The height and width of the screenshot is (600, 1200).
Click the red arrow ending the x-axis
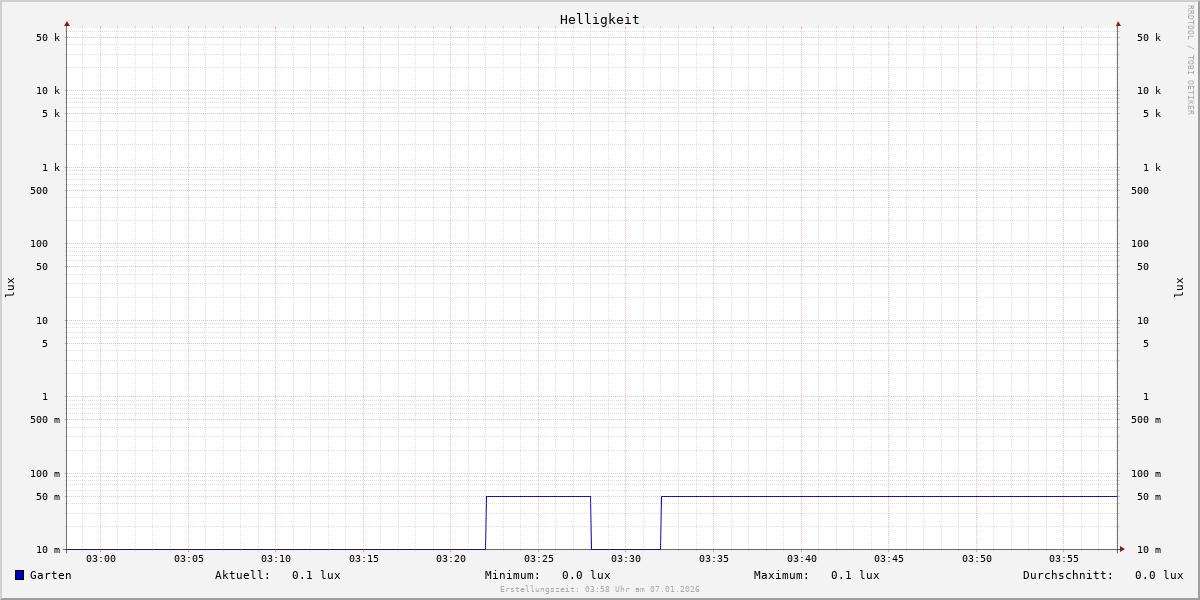click(1122, 549)
